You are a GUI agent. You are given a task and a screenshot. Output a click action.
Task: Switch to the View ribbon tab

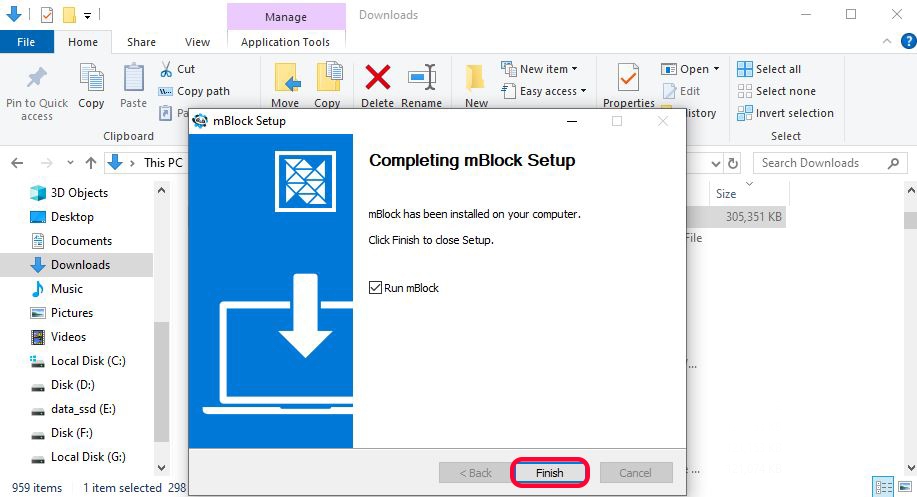point(197,42)
